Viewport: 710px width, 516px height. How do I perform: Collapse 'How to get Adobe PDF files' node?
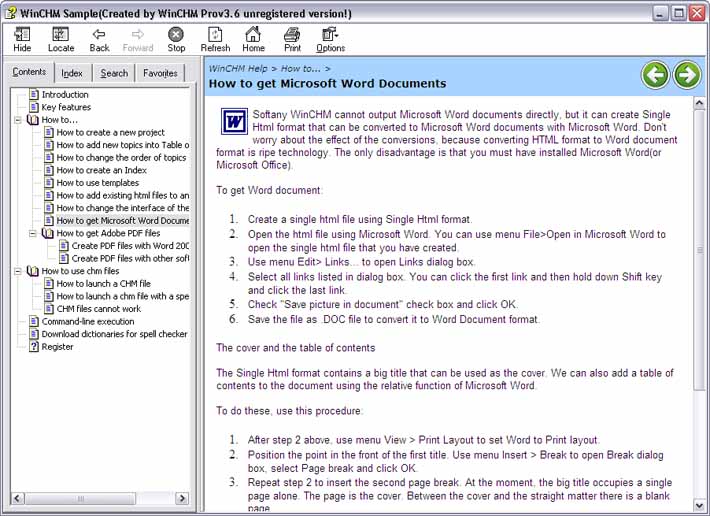click(x=35, y=233)
